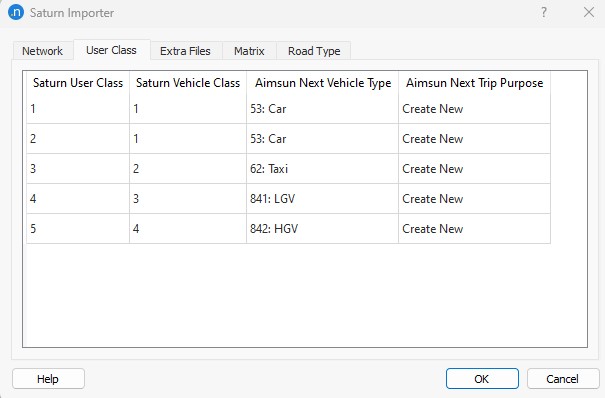Close the Saturn Importer dialog
605x398 pixels.
pos(589,12)
